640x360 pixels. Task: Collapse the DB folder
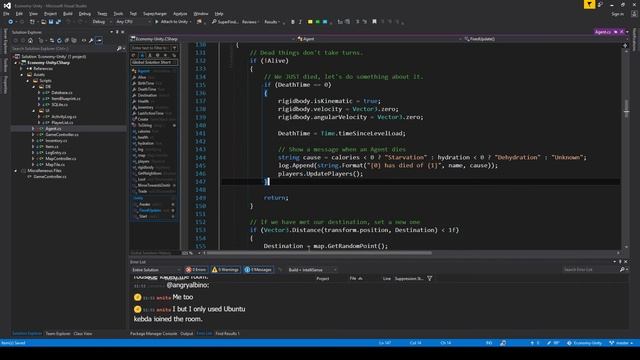pyautogui.click(x=34, y=87)
